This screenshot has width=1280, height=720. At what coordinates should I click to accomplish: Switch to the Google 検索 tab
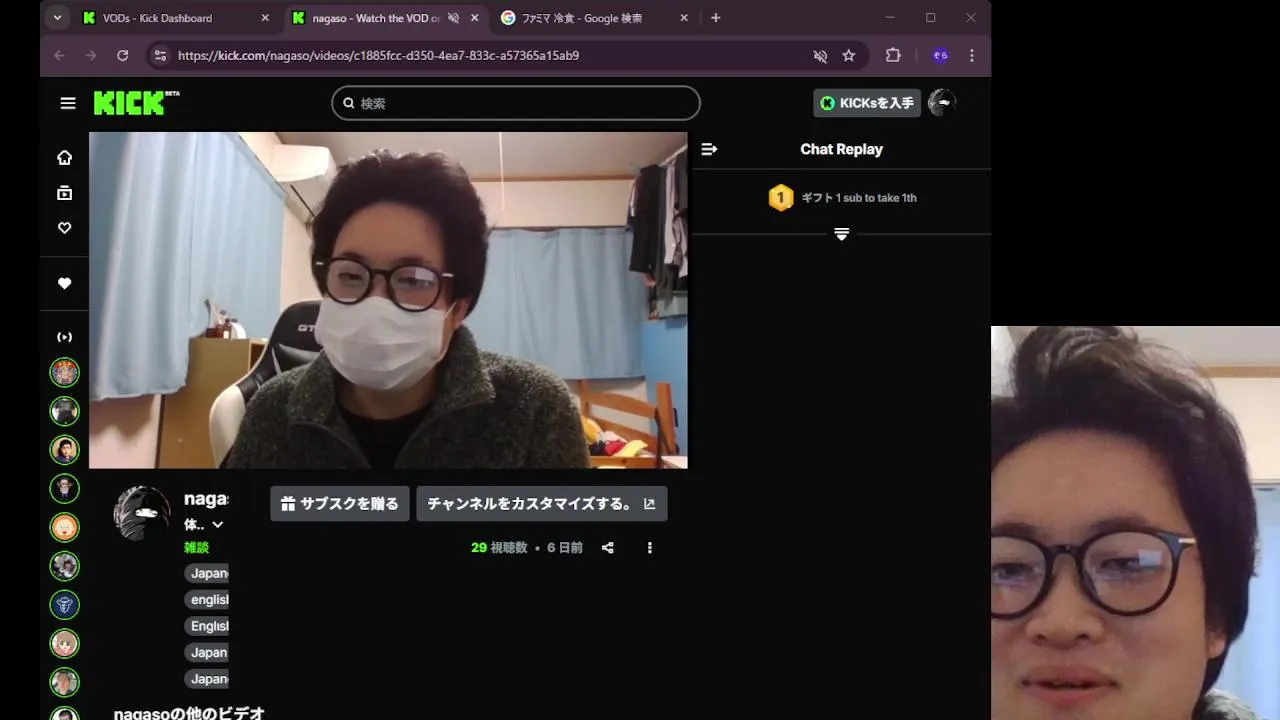click(x=595, y=18)
